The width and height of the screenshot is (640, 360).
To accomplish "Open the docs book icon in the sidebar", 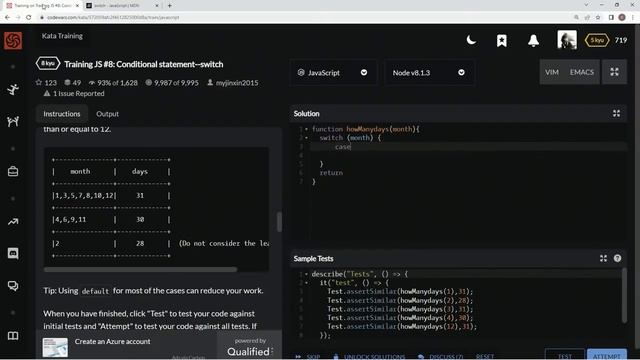I will tap(13, 336).
